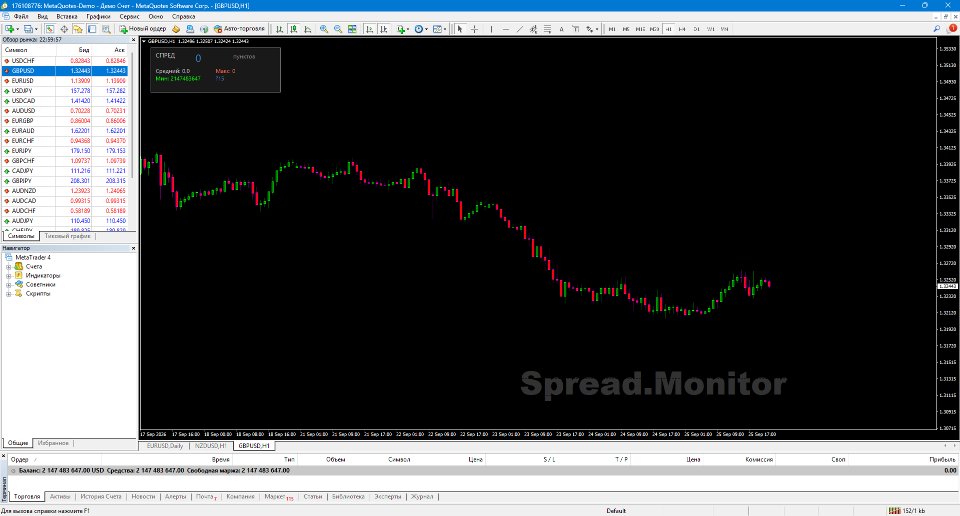Select the cursor arrow tool
Viewport: 960px width, 516px height.
[459, 29]
